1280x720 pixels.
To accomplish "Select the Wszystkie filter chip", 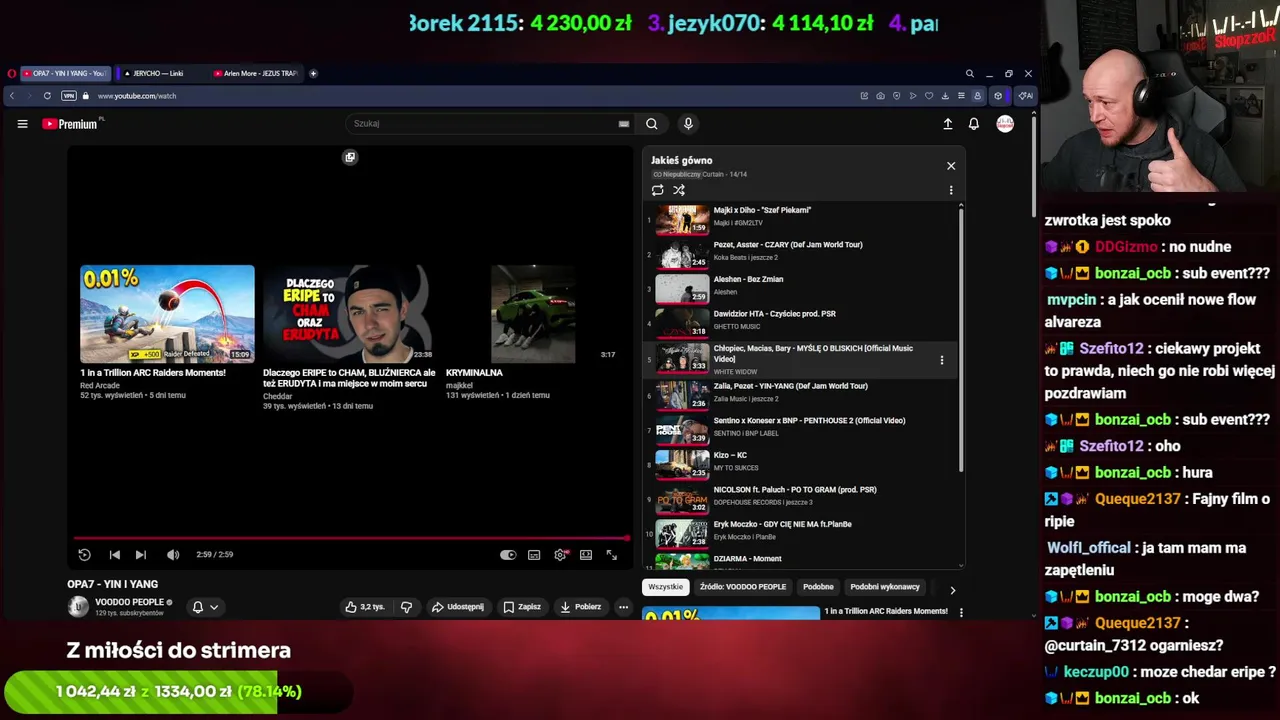I will pyautogui.click(x=665, y=587).
